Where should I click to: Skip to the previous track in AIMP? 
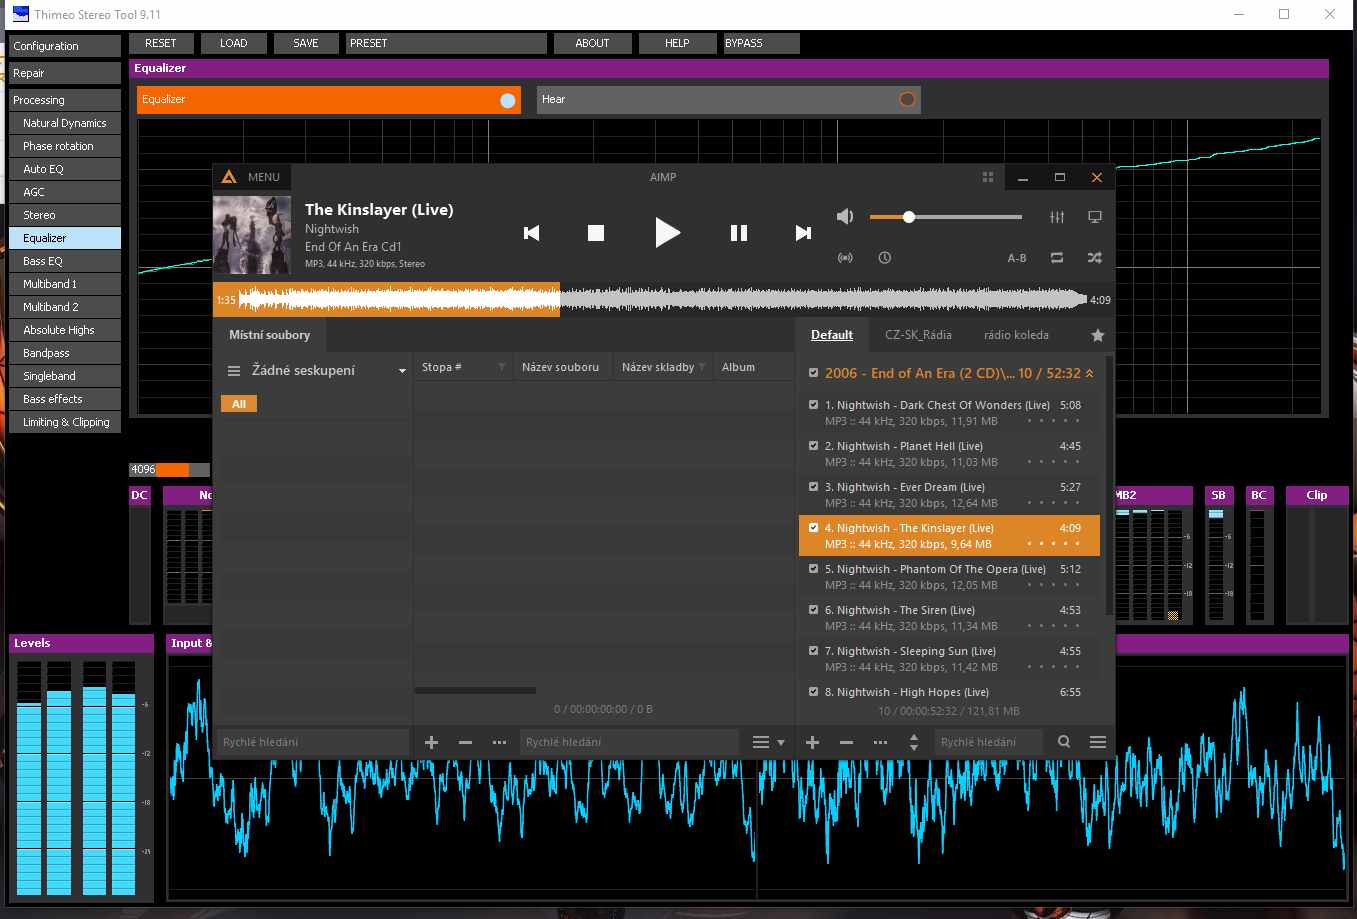click(532, 233)
